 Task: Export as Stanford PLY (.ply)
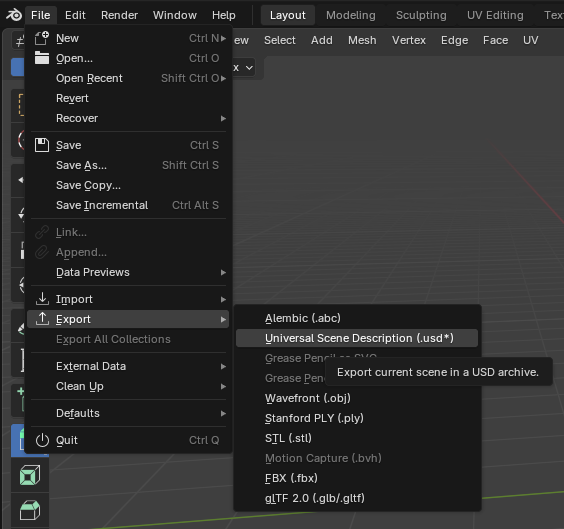click(357, 418)
